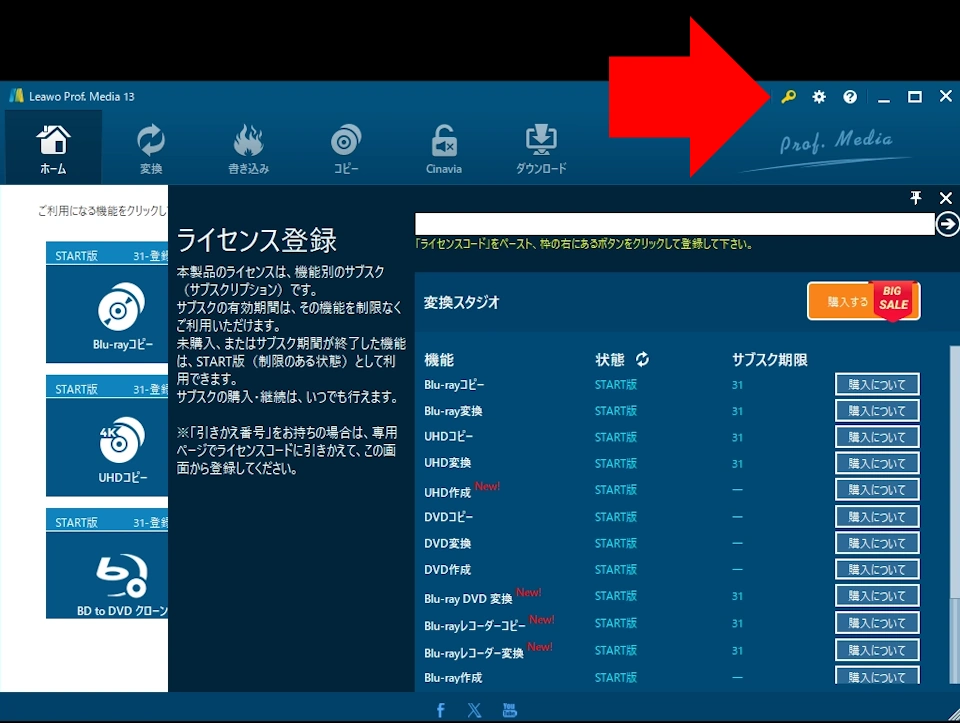Select the Cinavia tab
This screenshot has height=723, width=960.
(444, 149)
